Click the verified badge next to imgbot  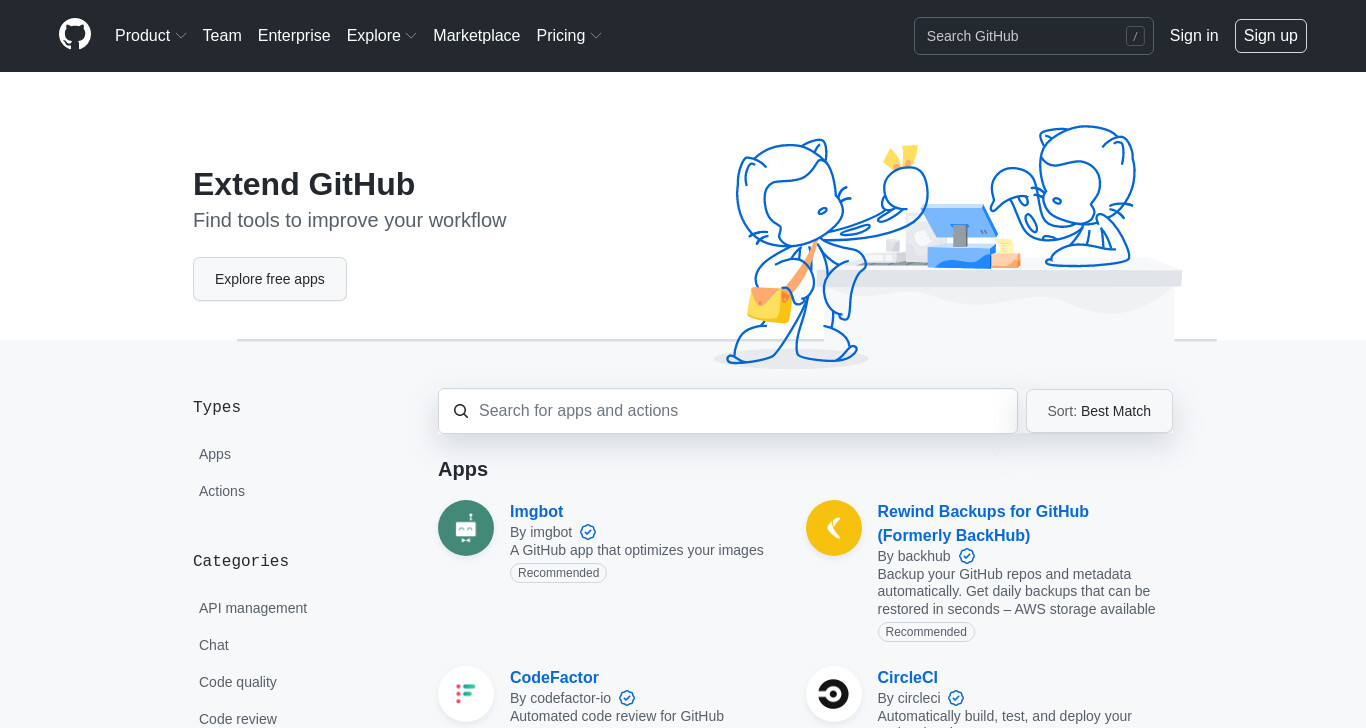pyautogui.click(x=588, y=532)
